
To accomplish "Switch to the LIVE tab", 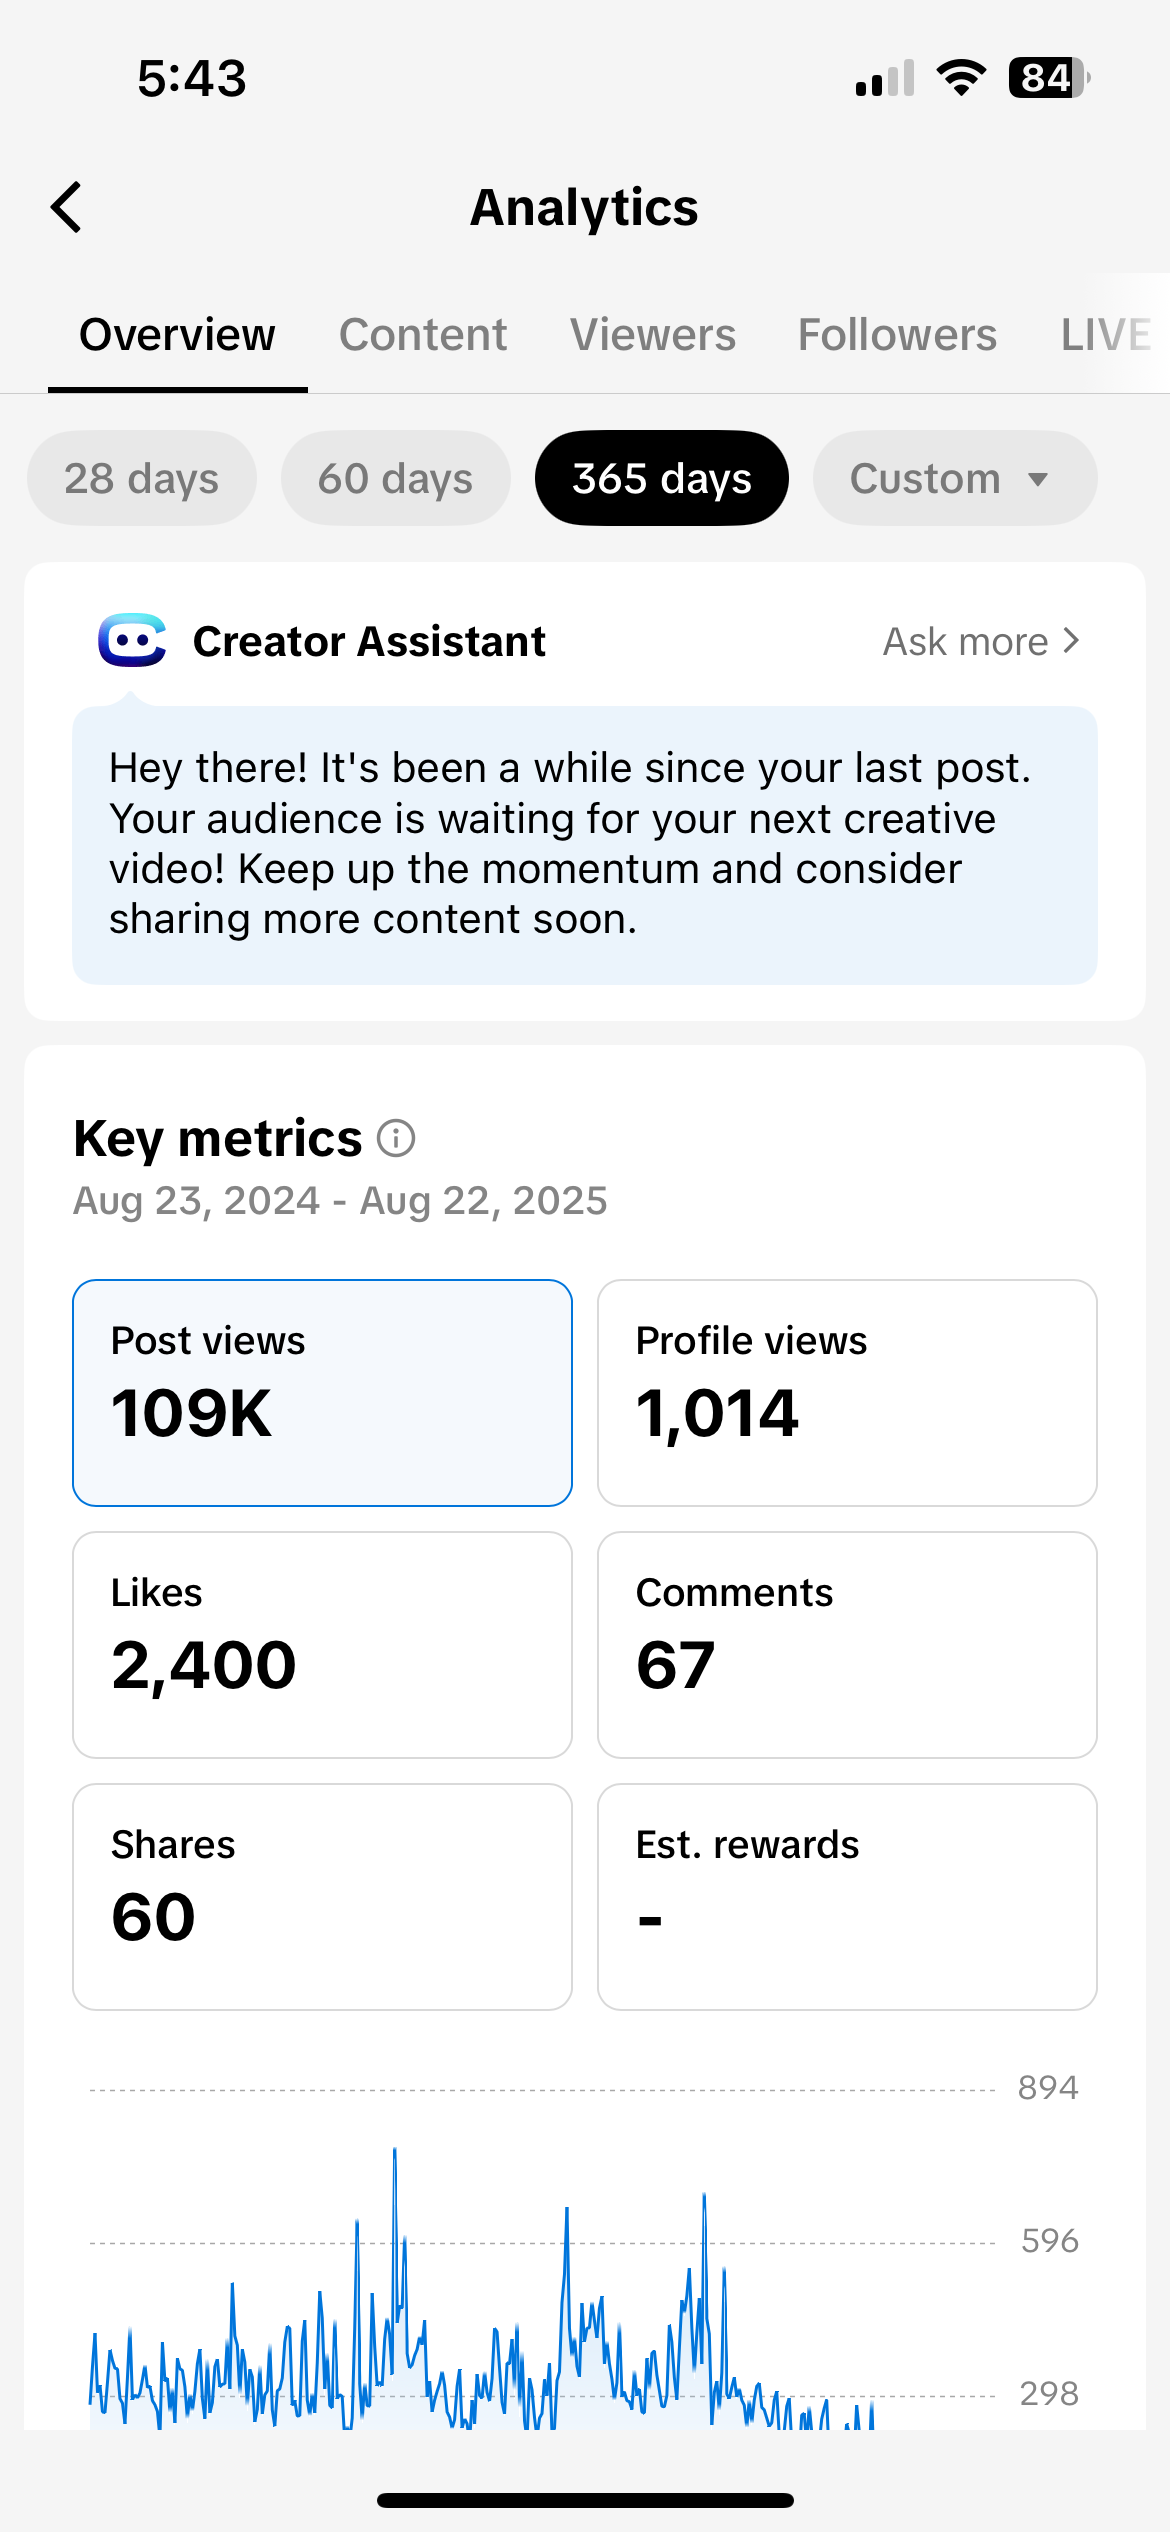I will click(x=1105, y=335).
